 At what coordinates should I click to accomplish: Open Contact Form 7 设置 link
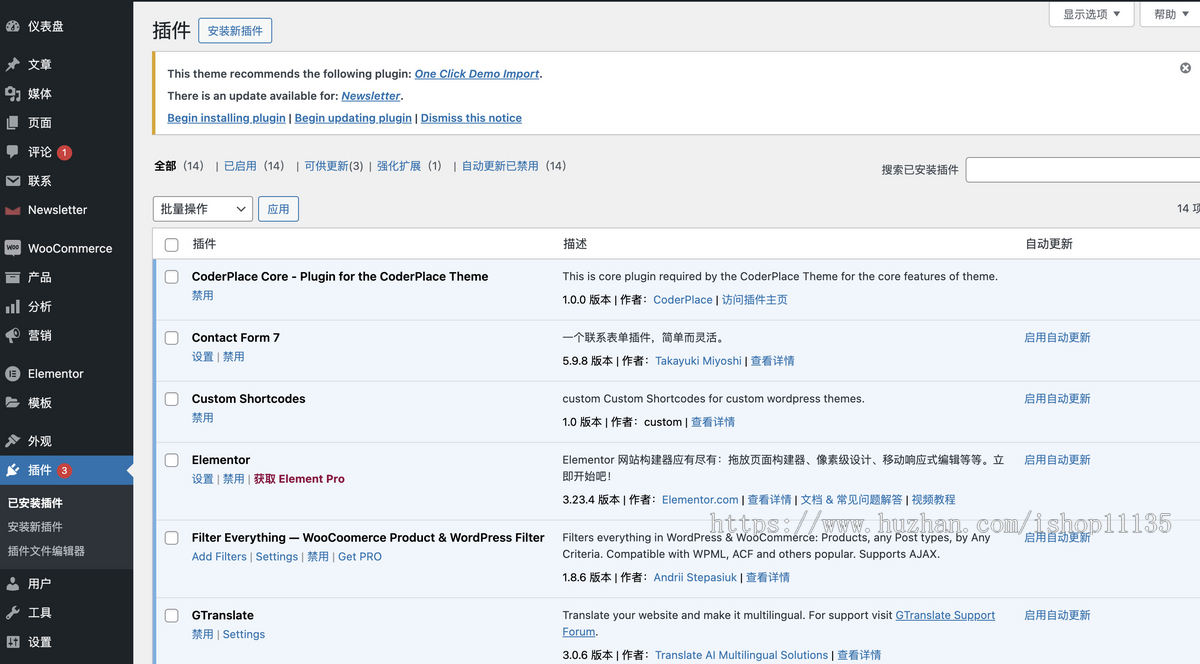pos(203,357)
